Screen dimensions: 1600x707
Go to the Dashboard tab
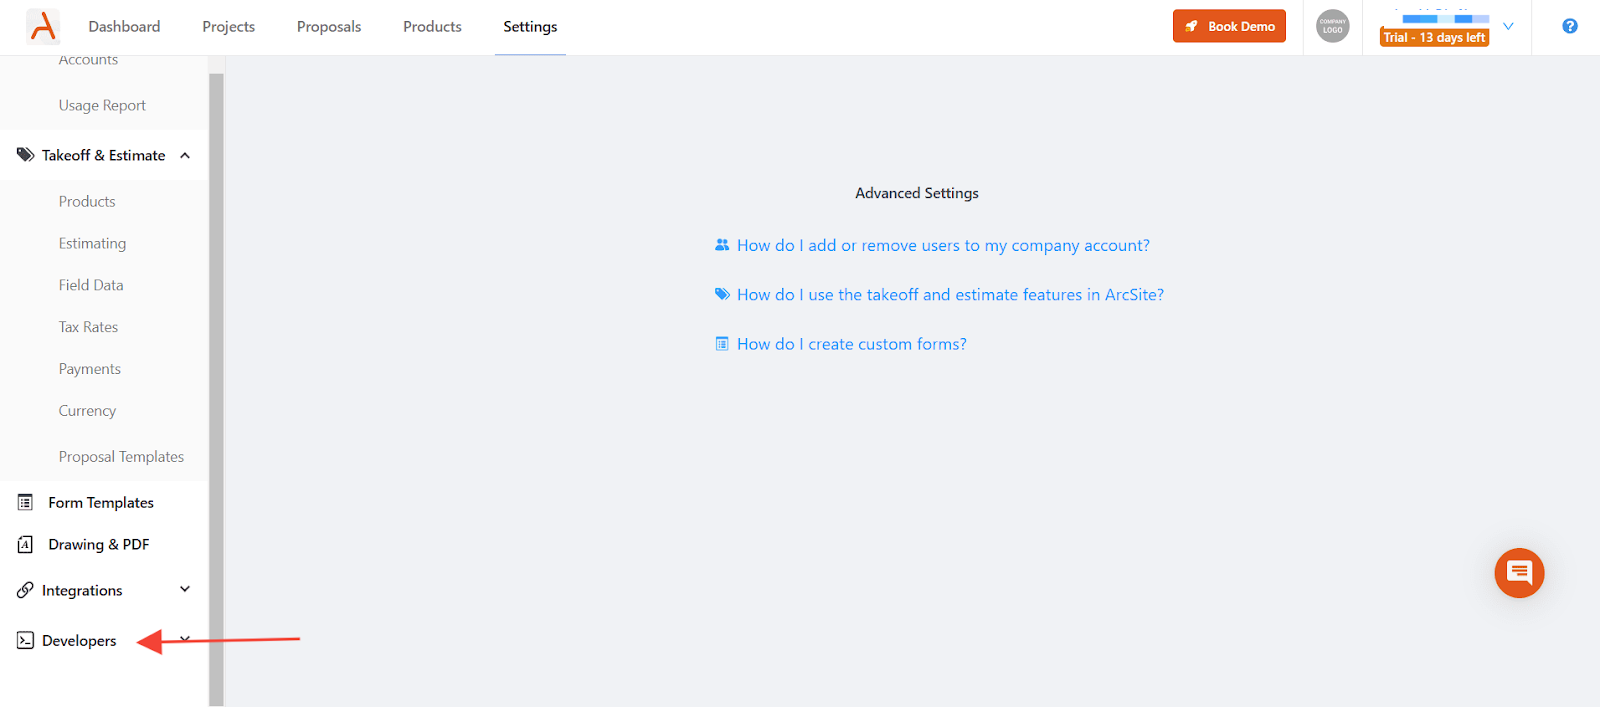(124, 27)
